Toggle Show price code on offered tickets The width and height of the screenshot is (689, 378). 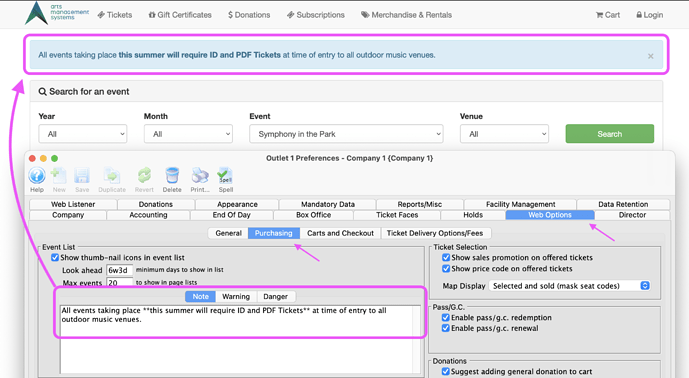pos(446,269)
